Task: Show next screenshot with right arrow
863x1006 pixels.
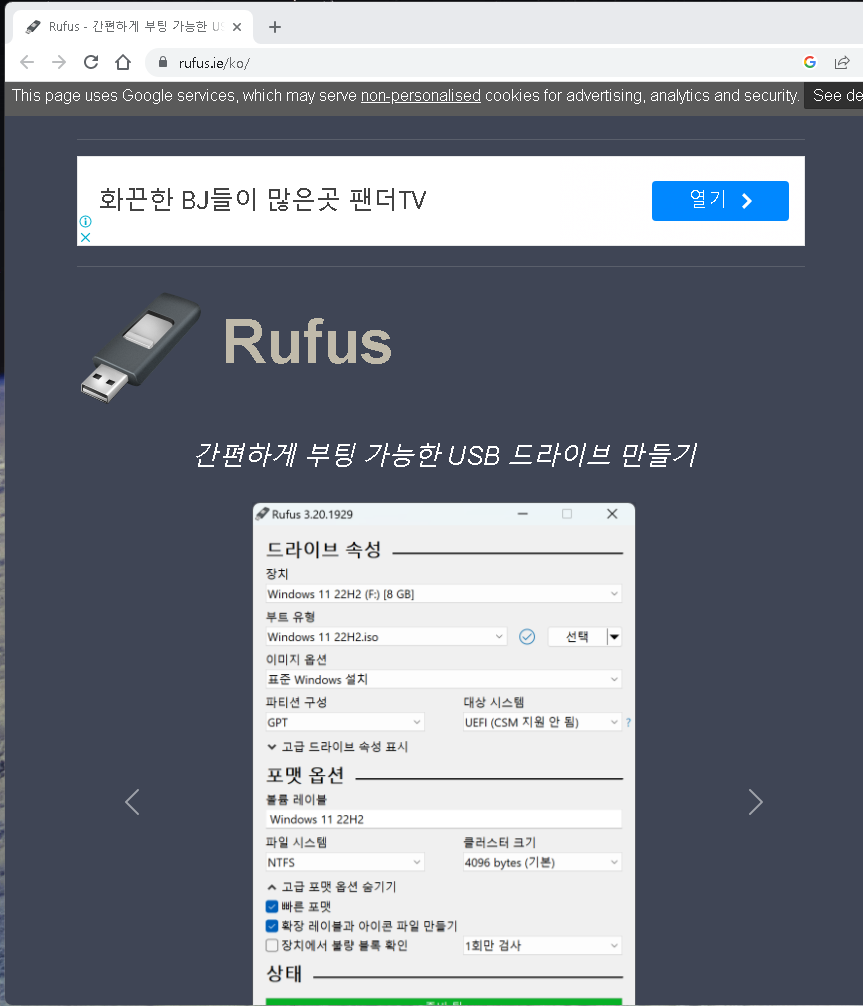Action: point(755,801)
